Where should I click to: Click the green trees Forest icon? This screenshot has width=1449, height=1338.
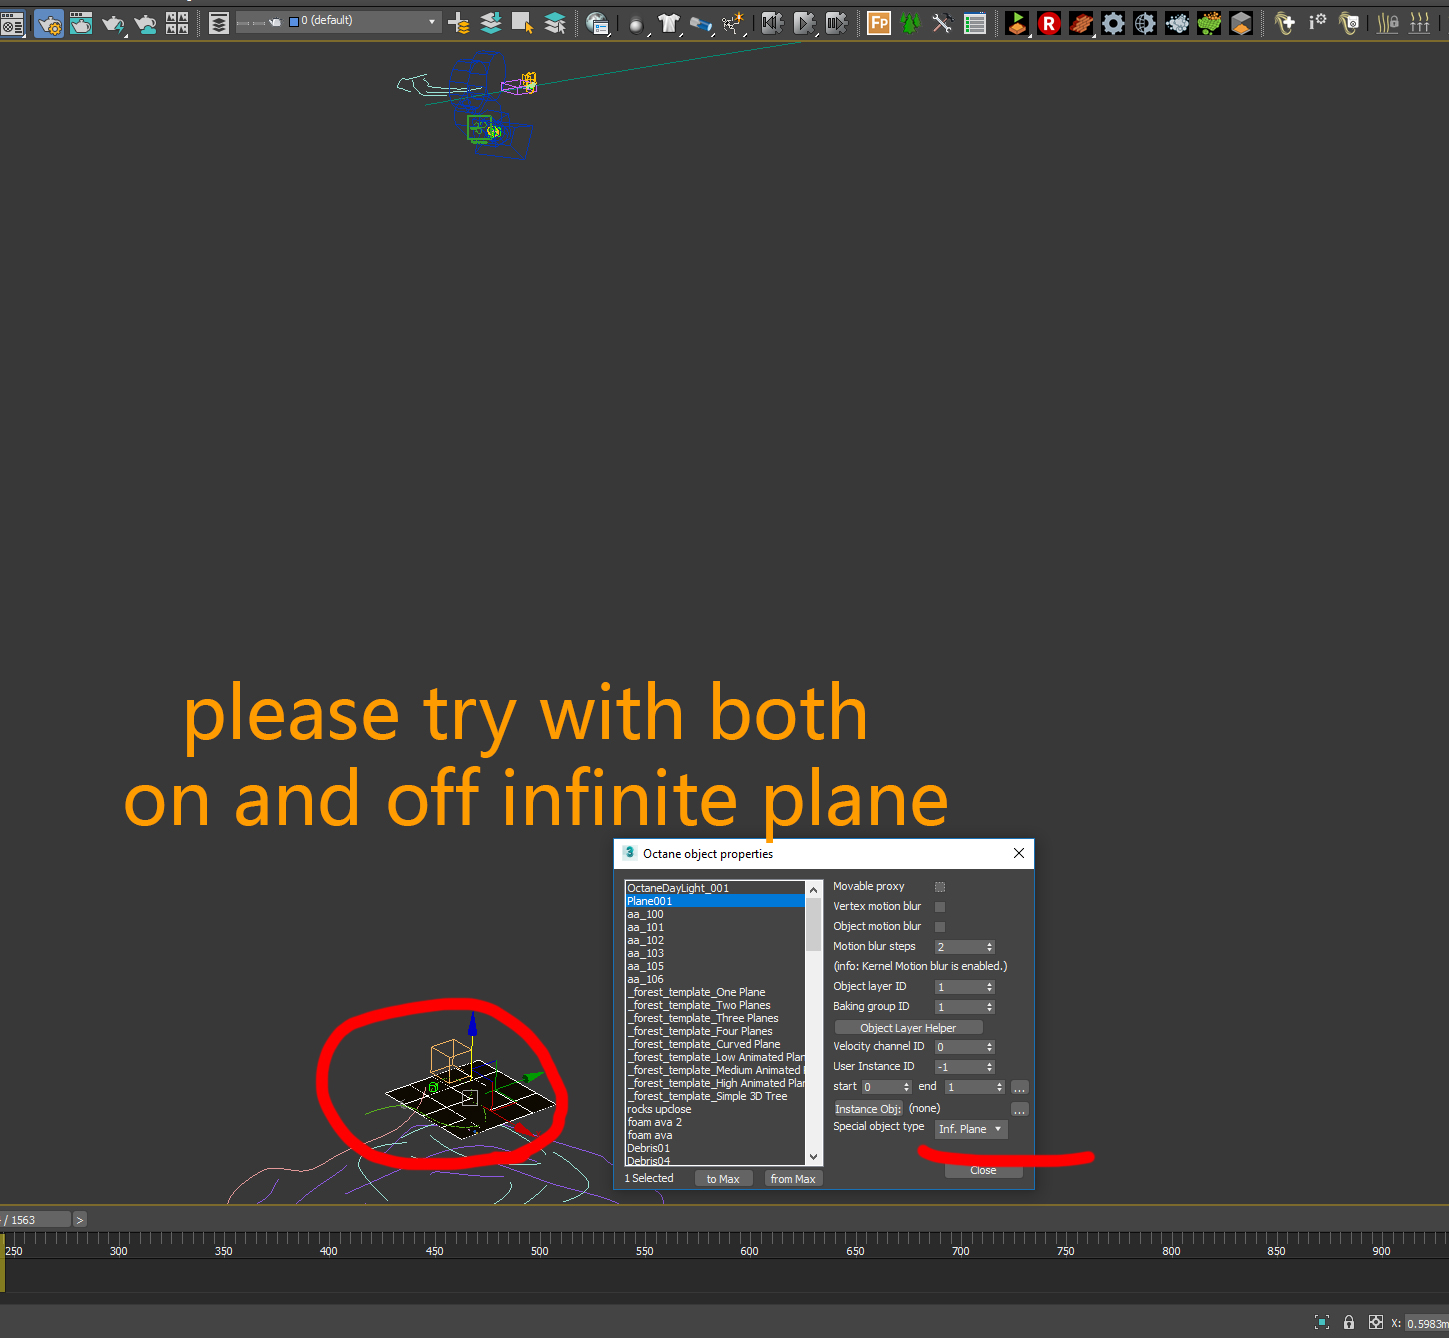910,22
